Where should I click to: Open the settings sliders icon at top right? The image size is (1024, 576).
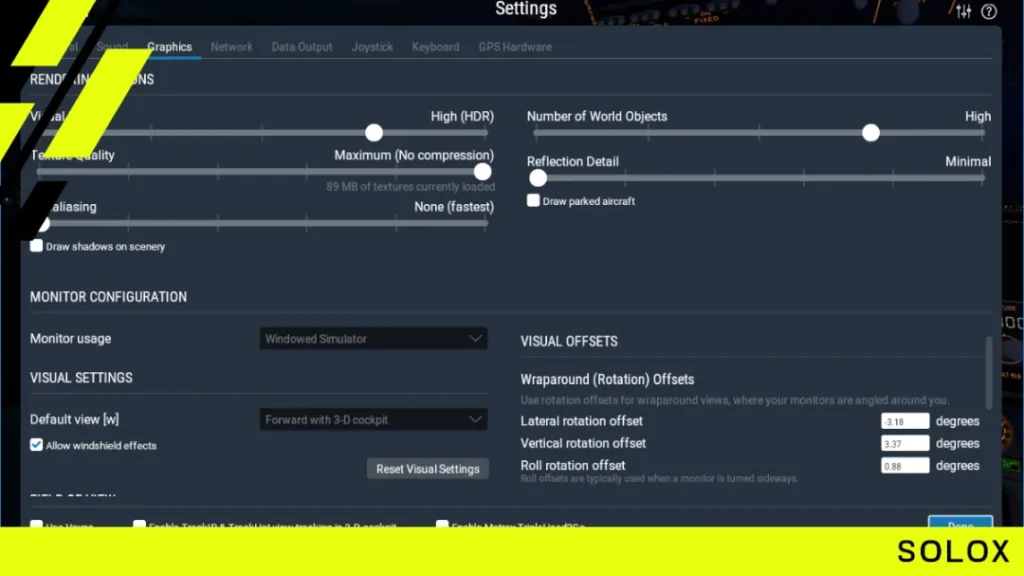(963, 11)
